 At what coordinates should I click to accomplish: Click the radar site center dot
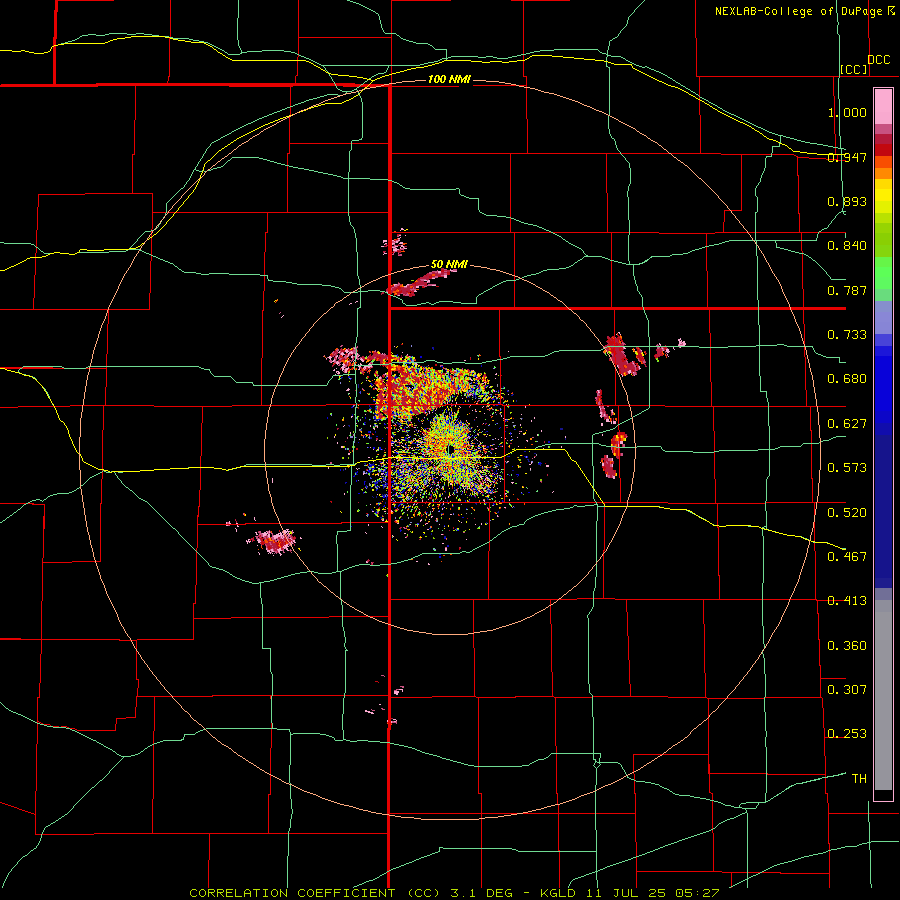click(451, 449)
